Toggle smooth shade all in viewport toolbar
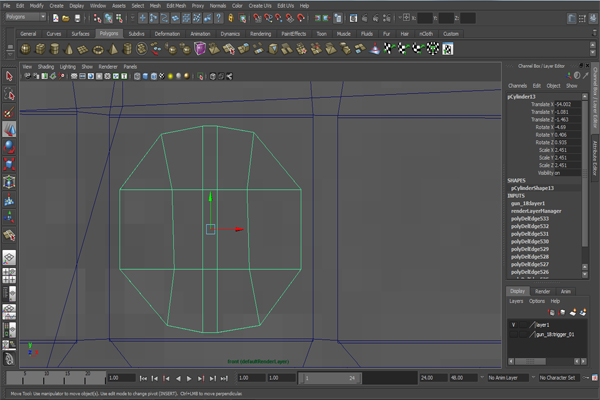This screenshot has width=600, height=400. (x=145, y=76)
